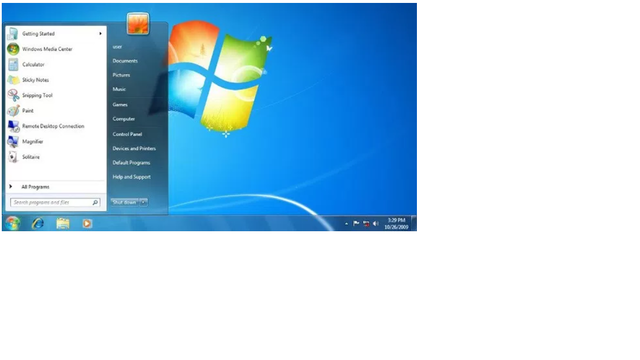This screenshot has width=640, height=360.
Task: Click the Start orb button
Action: [x=13, y=223]
